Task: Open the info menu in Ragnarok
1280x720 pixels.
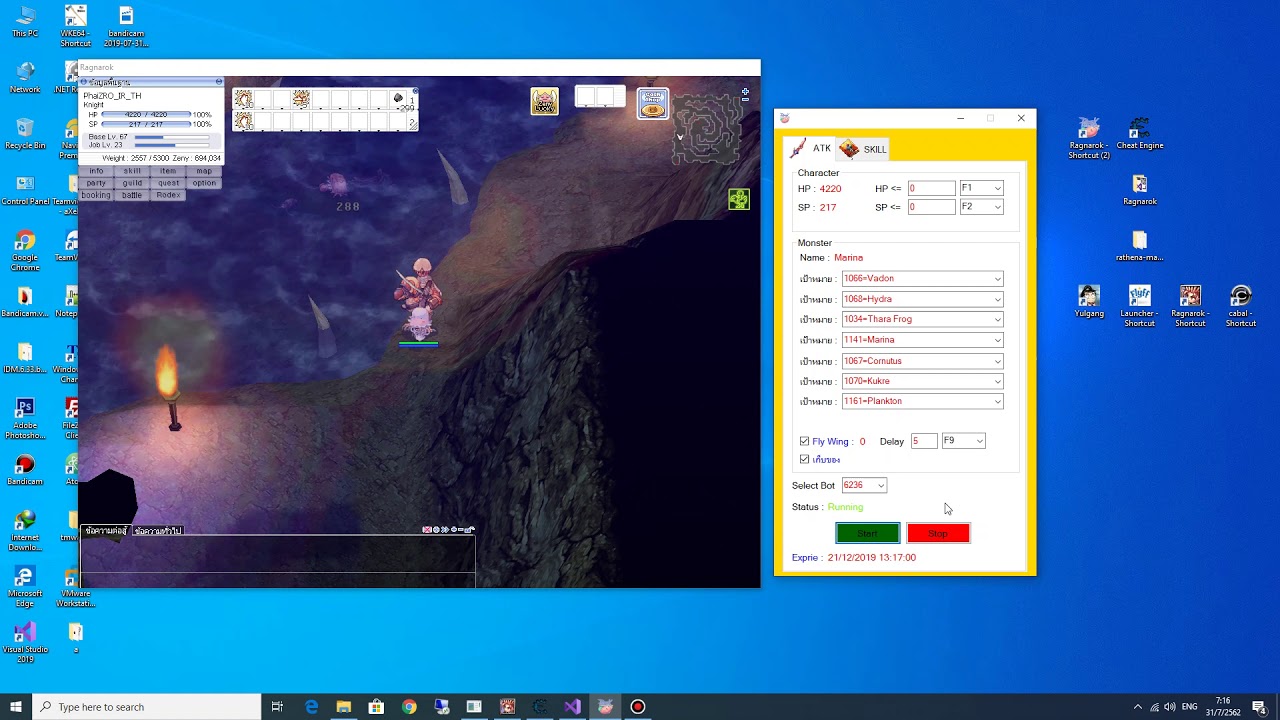Action: coord(96,171)
